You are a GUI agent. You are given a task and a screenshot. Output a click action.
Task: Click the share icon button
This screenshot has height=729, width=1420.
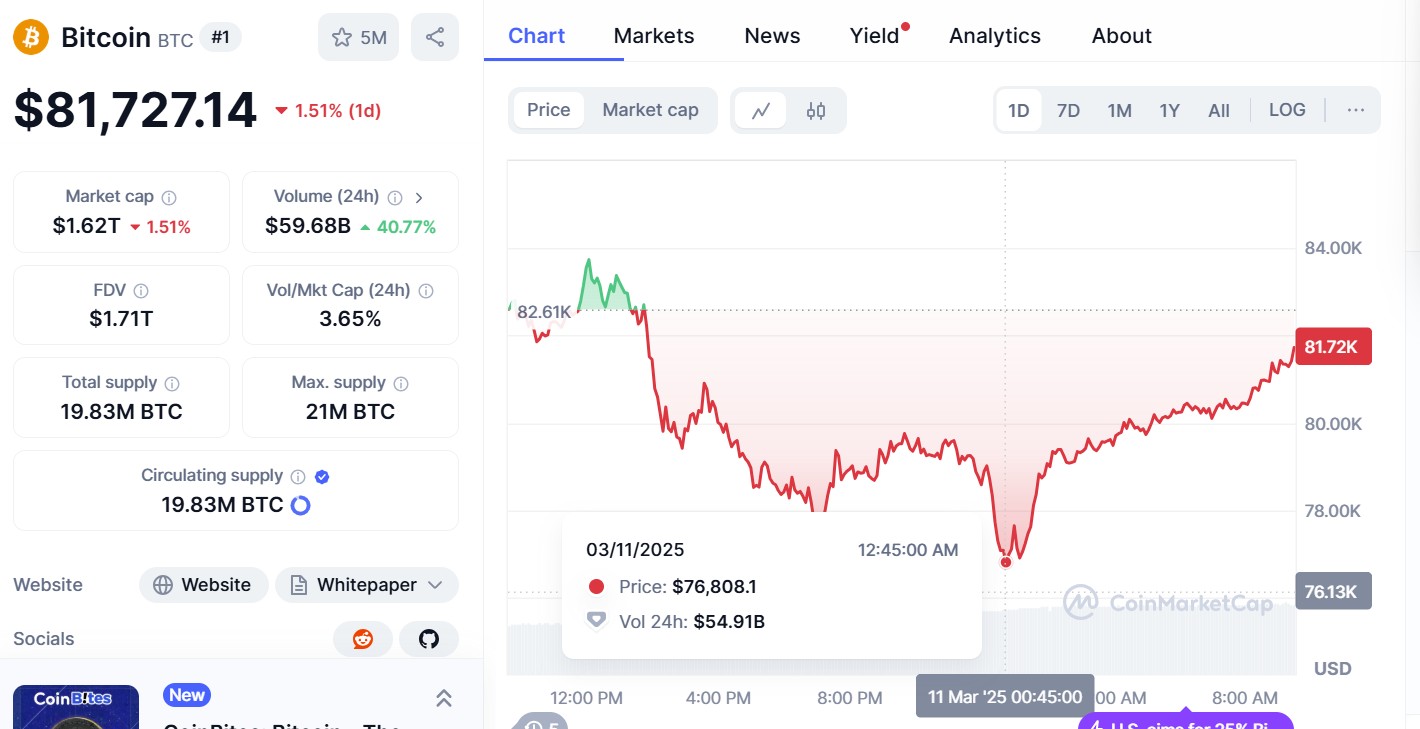click(x=435, y=38)
